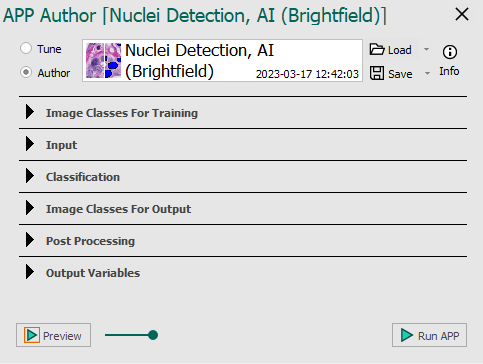Select the Author radio button
This screenshot has width=483, height=364.
click(x=26, y=72)
